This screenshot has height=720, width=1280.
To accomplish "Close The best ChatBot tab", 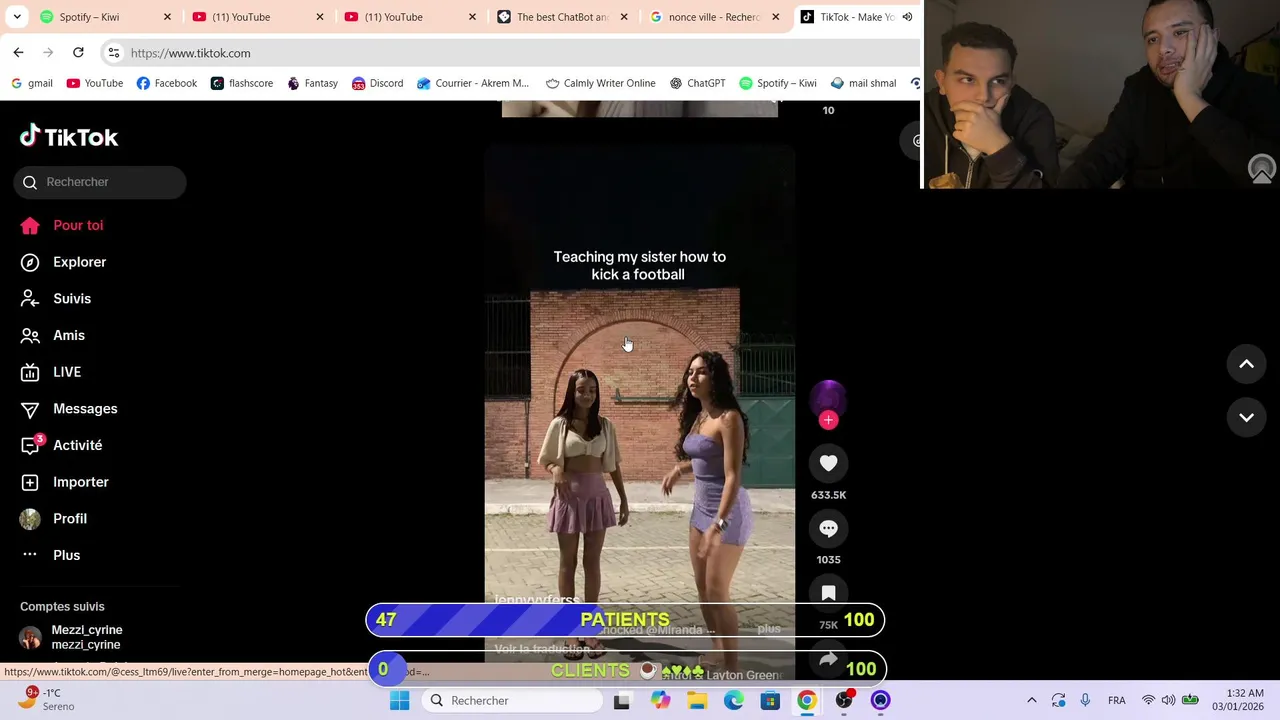I will pos(624,17).
